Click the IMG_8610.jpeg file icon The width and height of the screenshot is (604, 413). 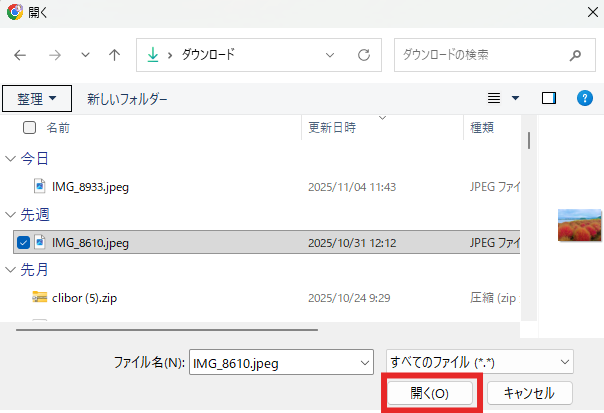click(40, 242)
